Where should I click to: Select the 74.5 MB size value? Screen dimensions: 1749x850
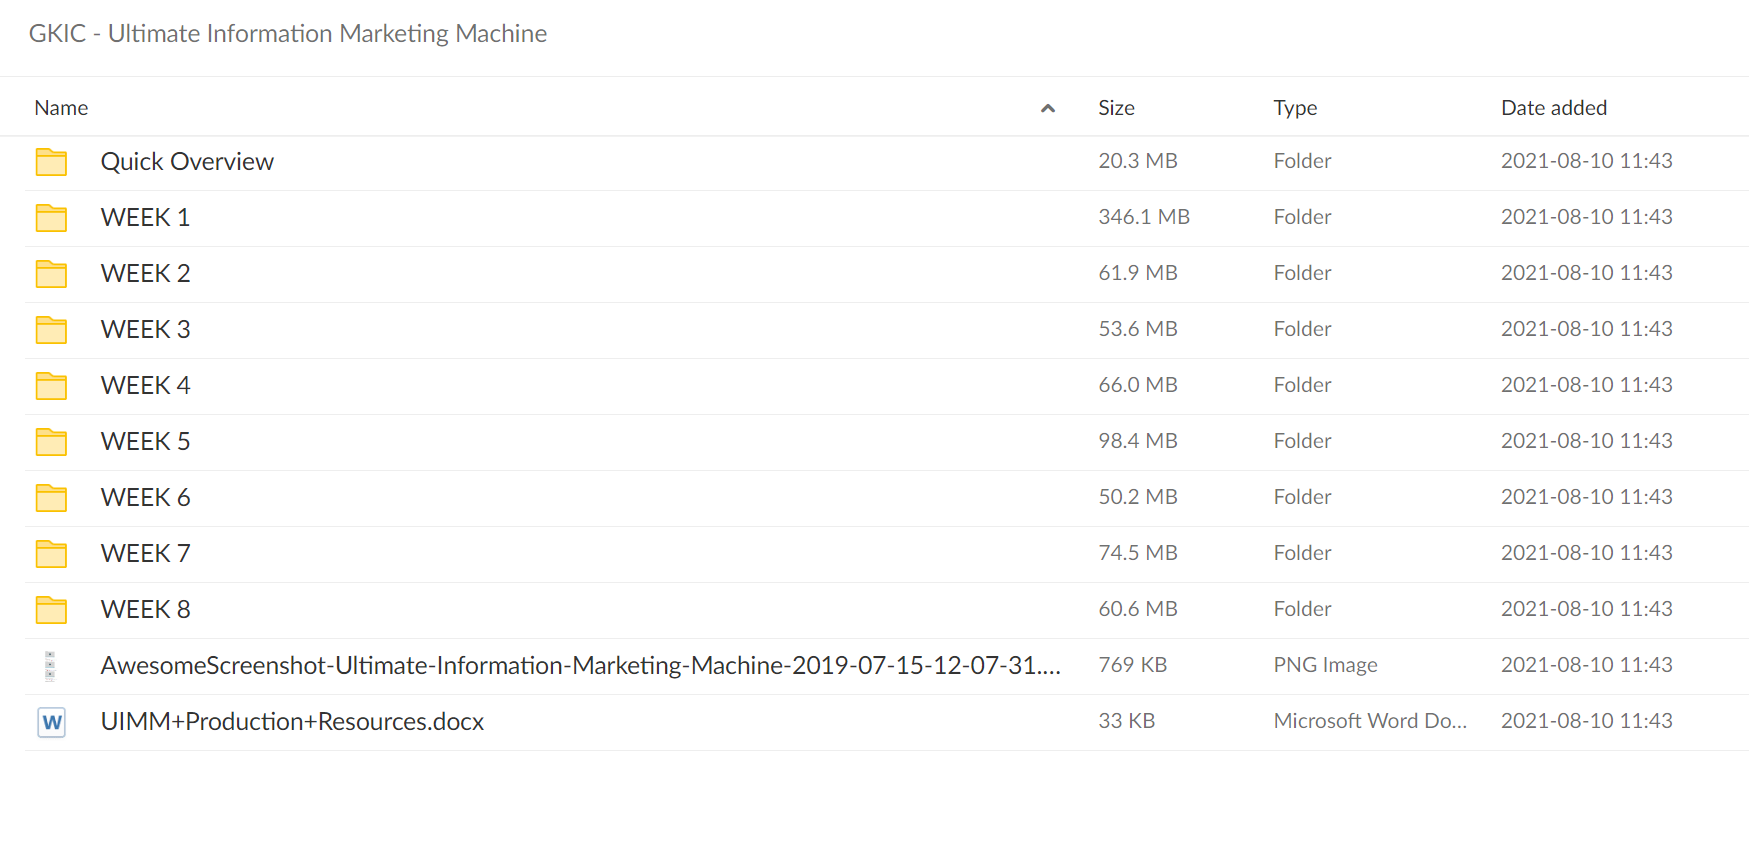point(1138,553)
